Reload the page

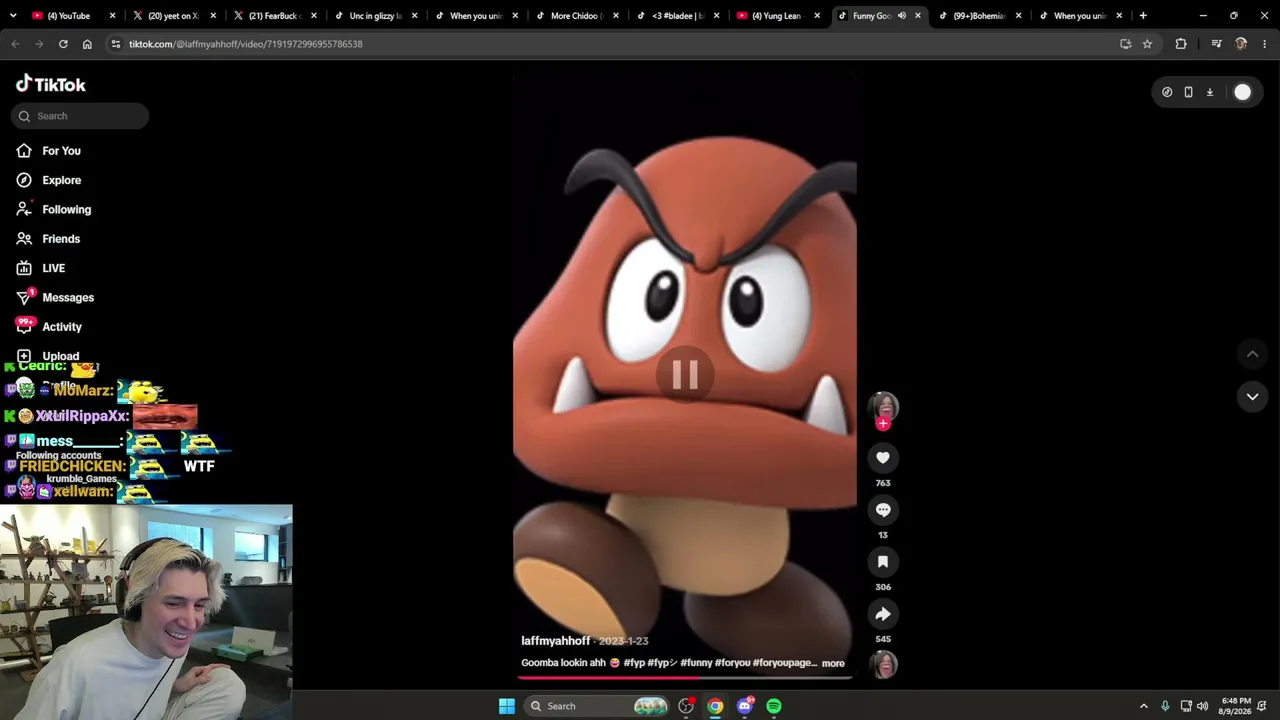coord(63,44)
